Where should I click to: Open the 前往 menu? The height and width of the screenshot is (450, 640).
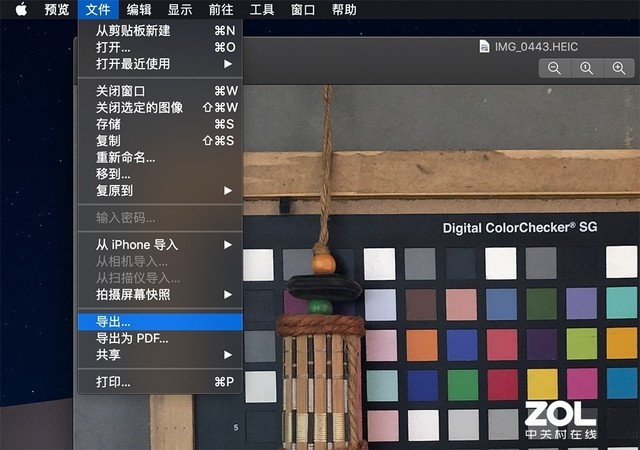click(221, 9)
